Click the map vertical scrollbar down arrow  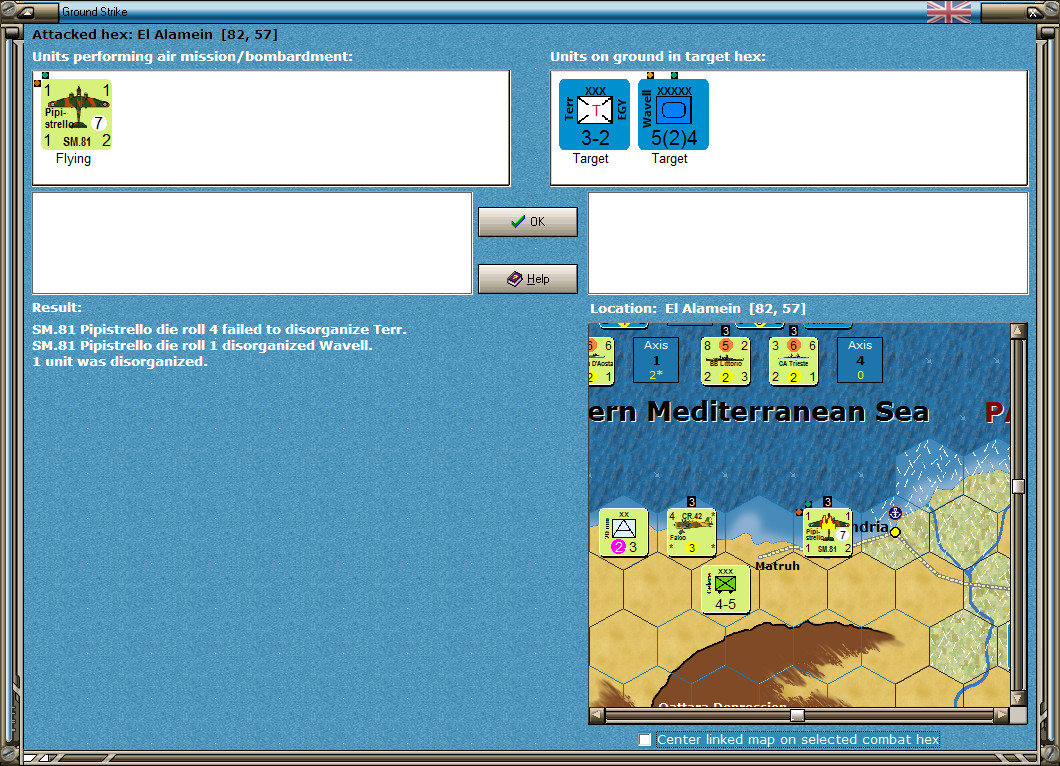tap(1018, 698)
